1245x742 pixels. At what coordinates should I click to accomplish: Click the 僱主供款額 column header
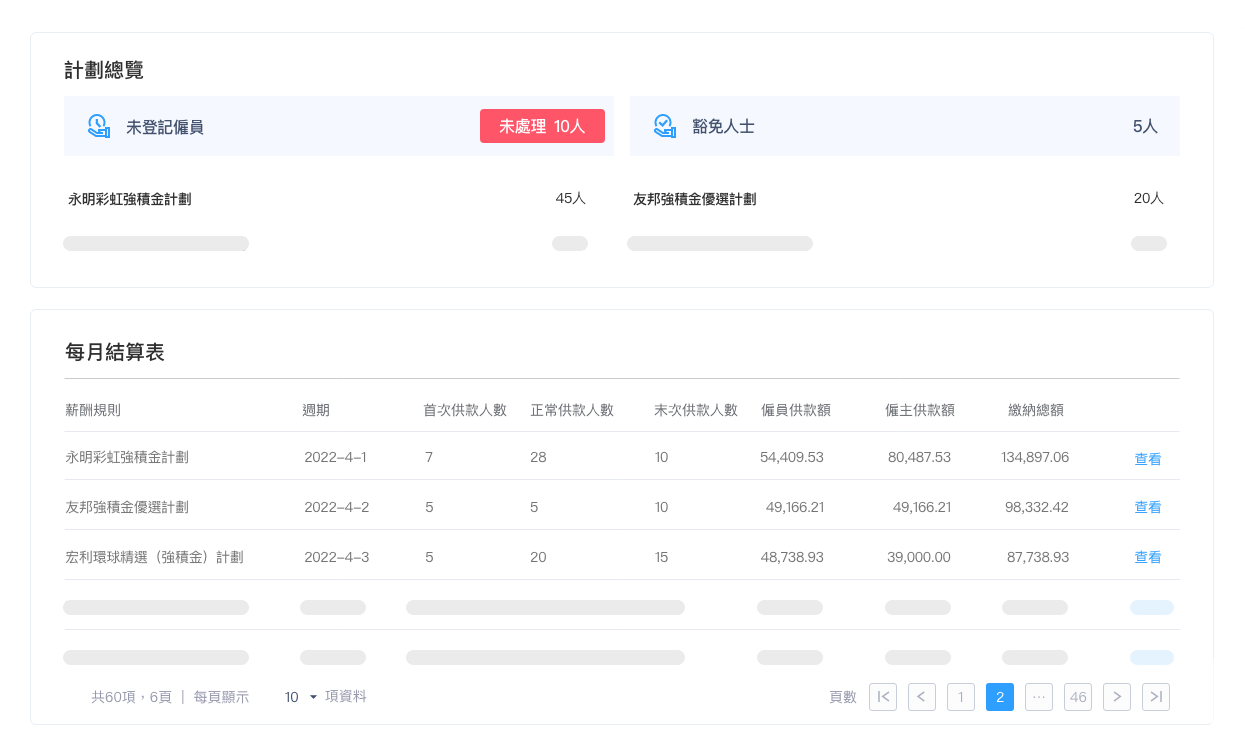[920, 410]
